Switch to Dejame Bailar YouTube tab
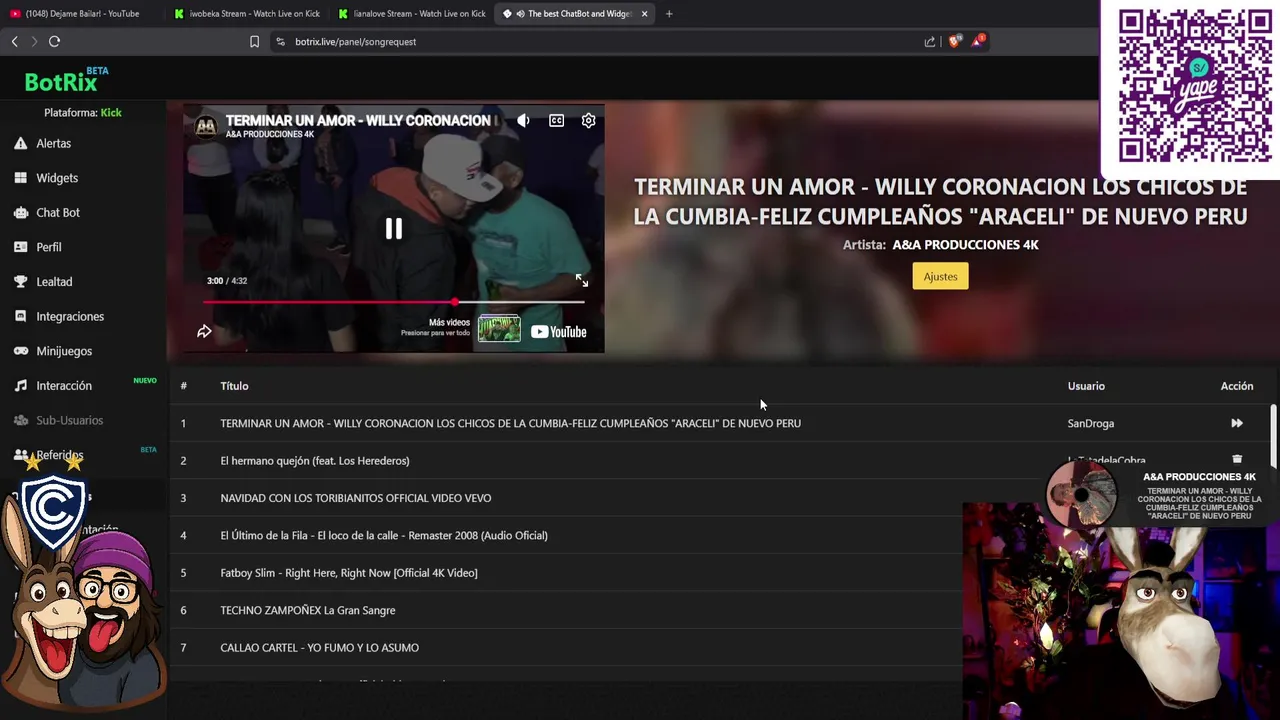Image resolution: width=1280 pixels, height=720 pixels. (82, 14)
